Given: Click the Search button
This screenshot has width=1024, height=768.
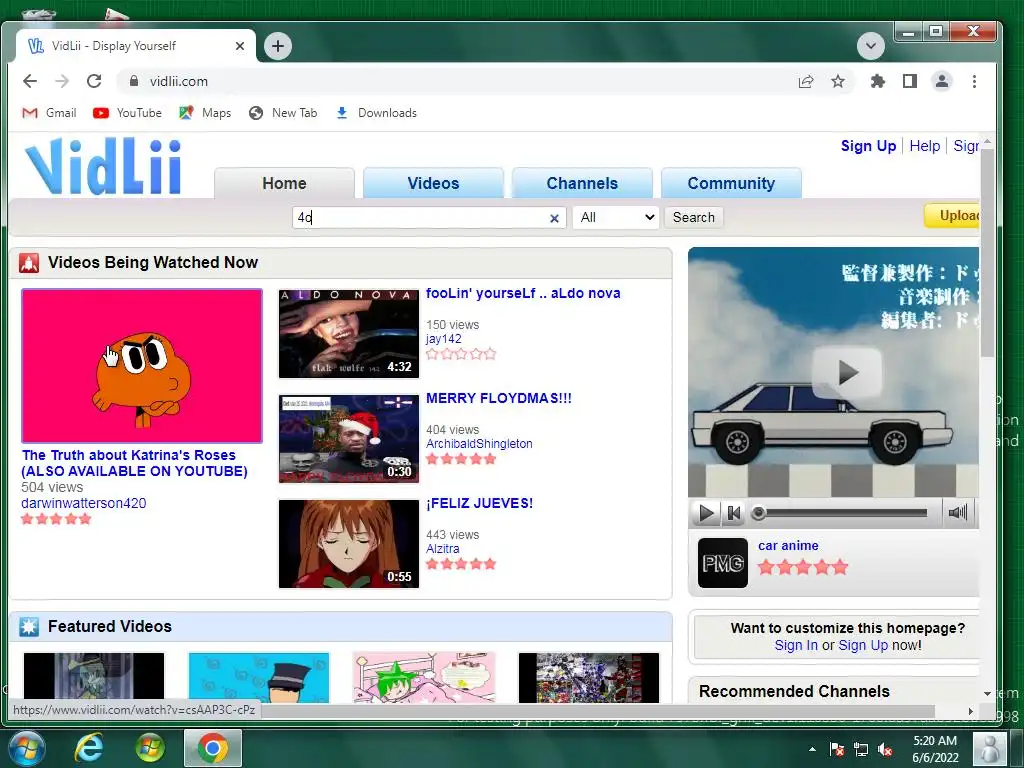Looking at the screenshot, I should point(694,217).
